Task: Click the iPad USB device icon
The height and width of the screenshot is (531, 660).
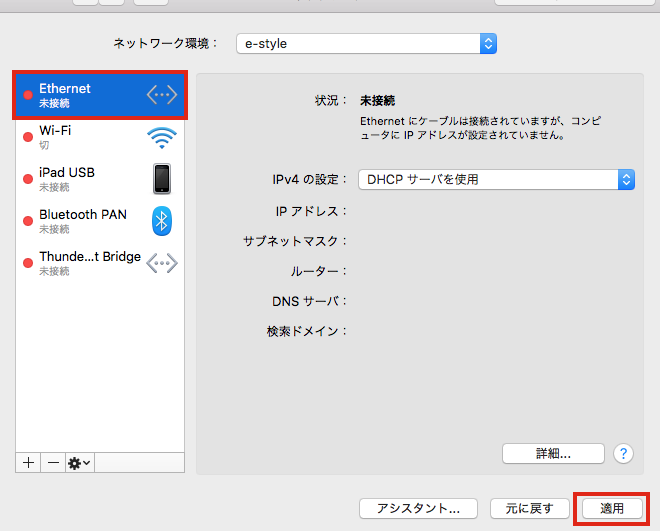Action: [162, 179]
